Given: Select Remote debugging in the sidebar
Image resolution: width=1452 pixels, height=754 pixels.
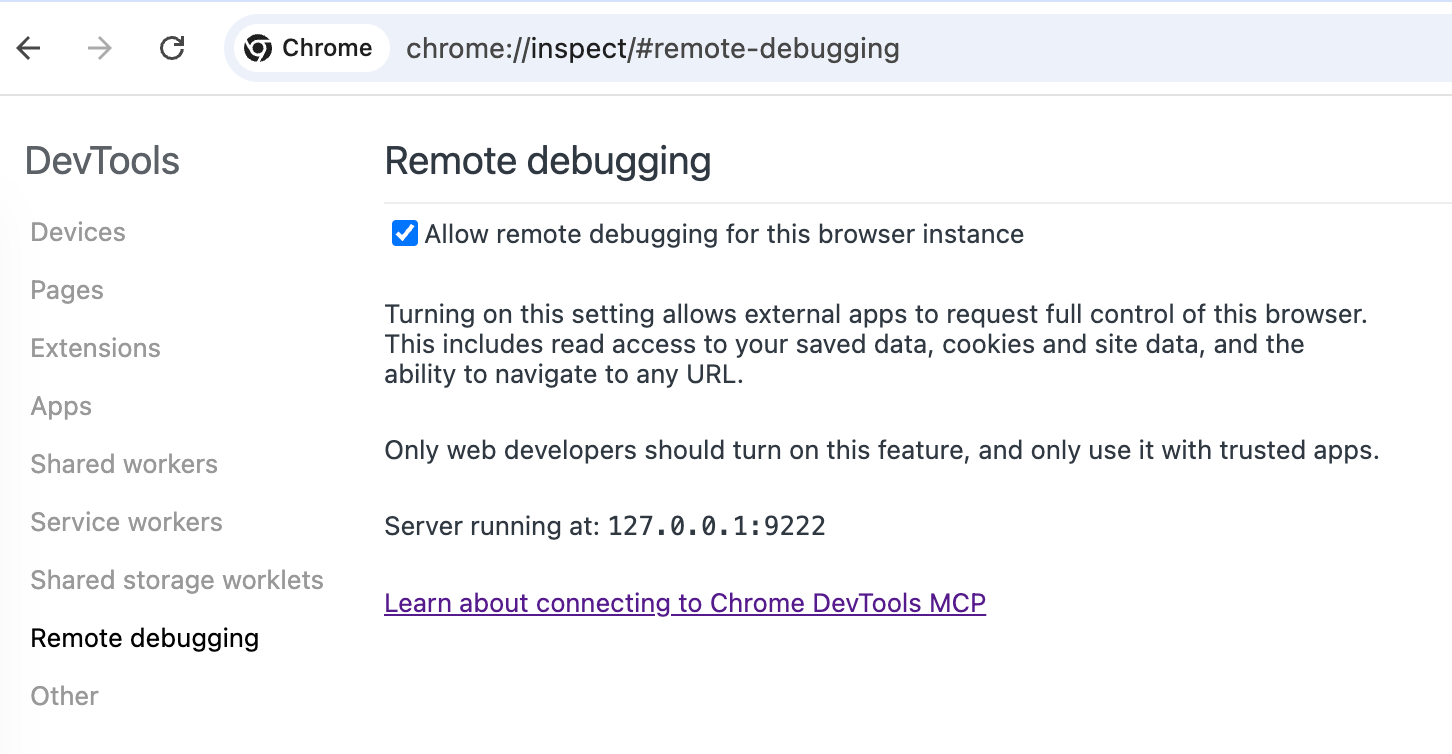Looking at the screenshot, I should coord(145,638).
